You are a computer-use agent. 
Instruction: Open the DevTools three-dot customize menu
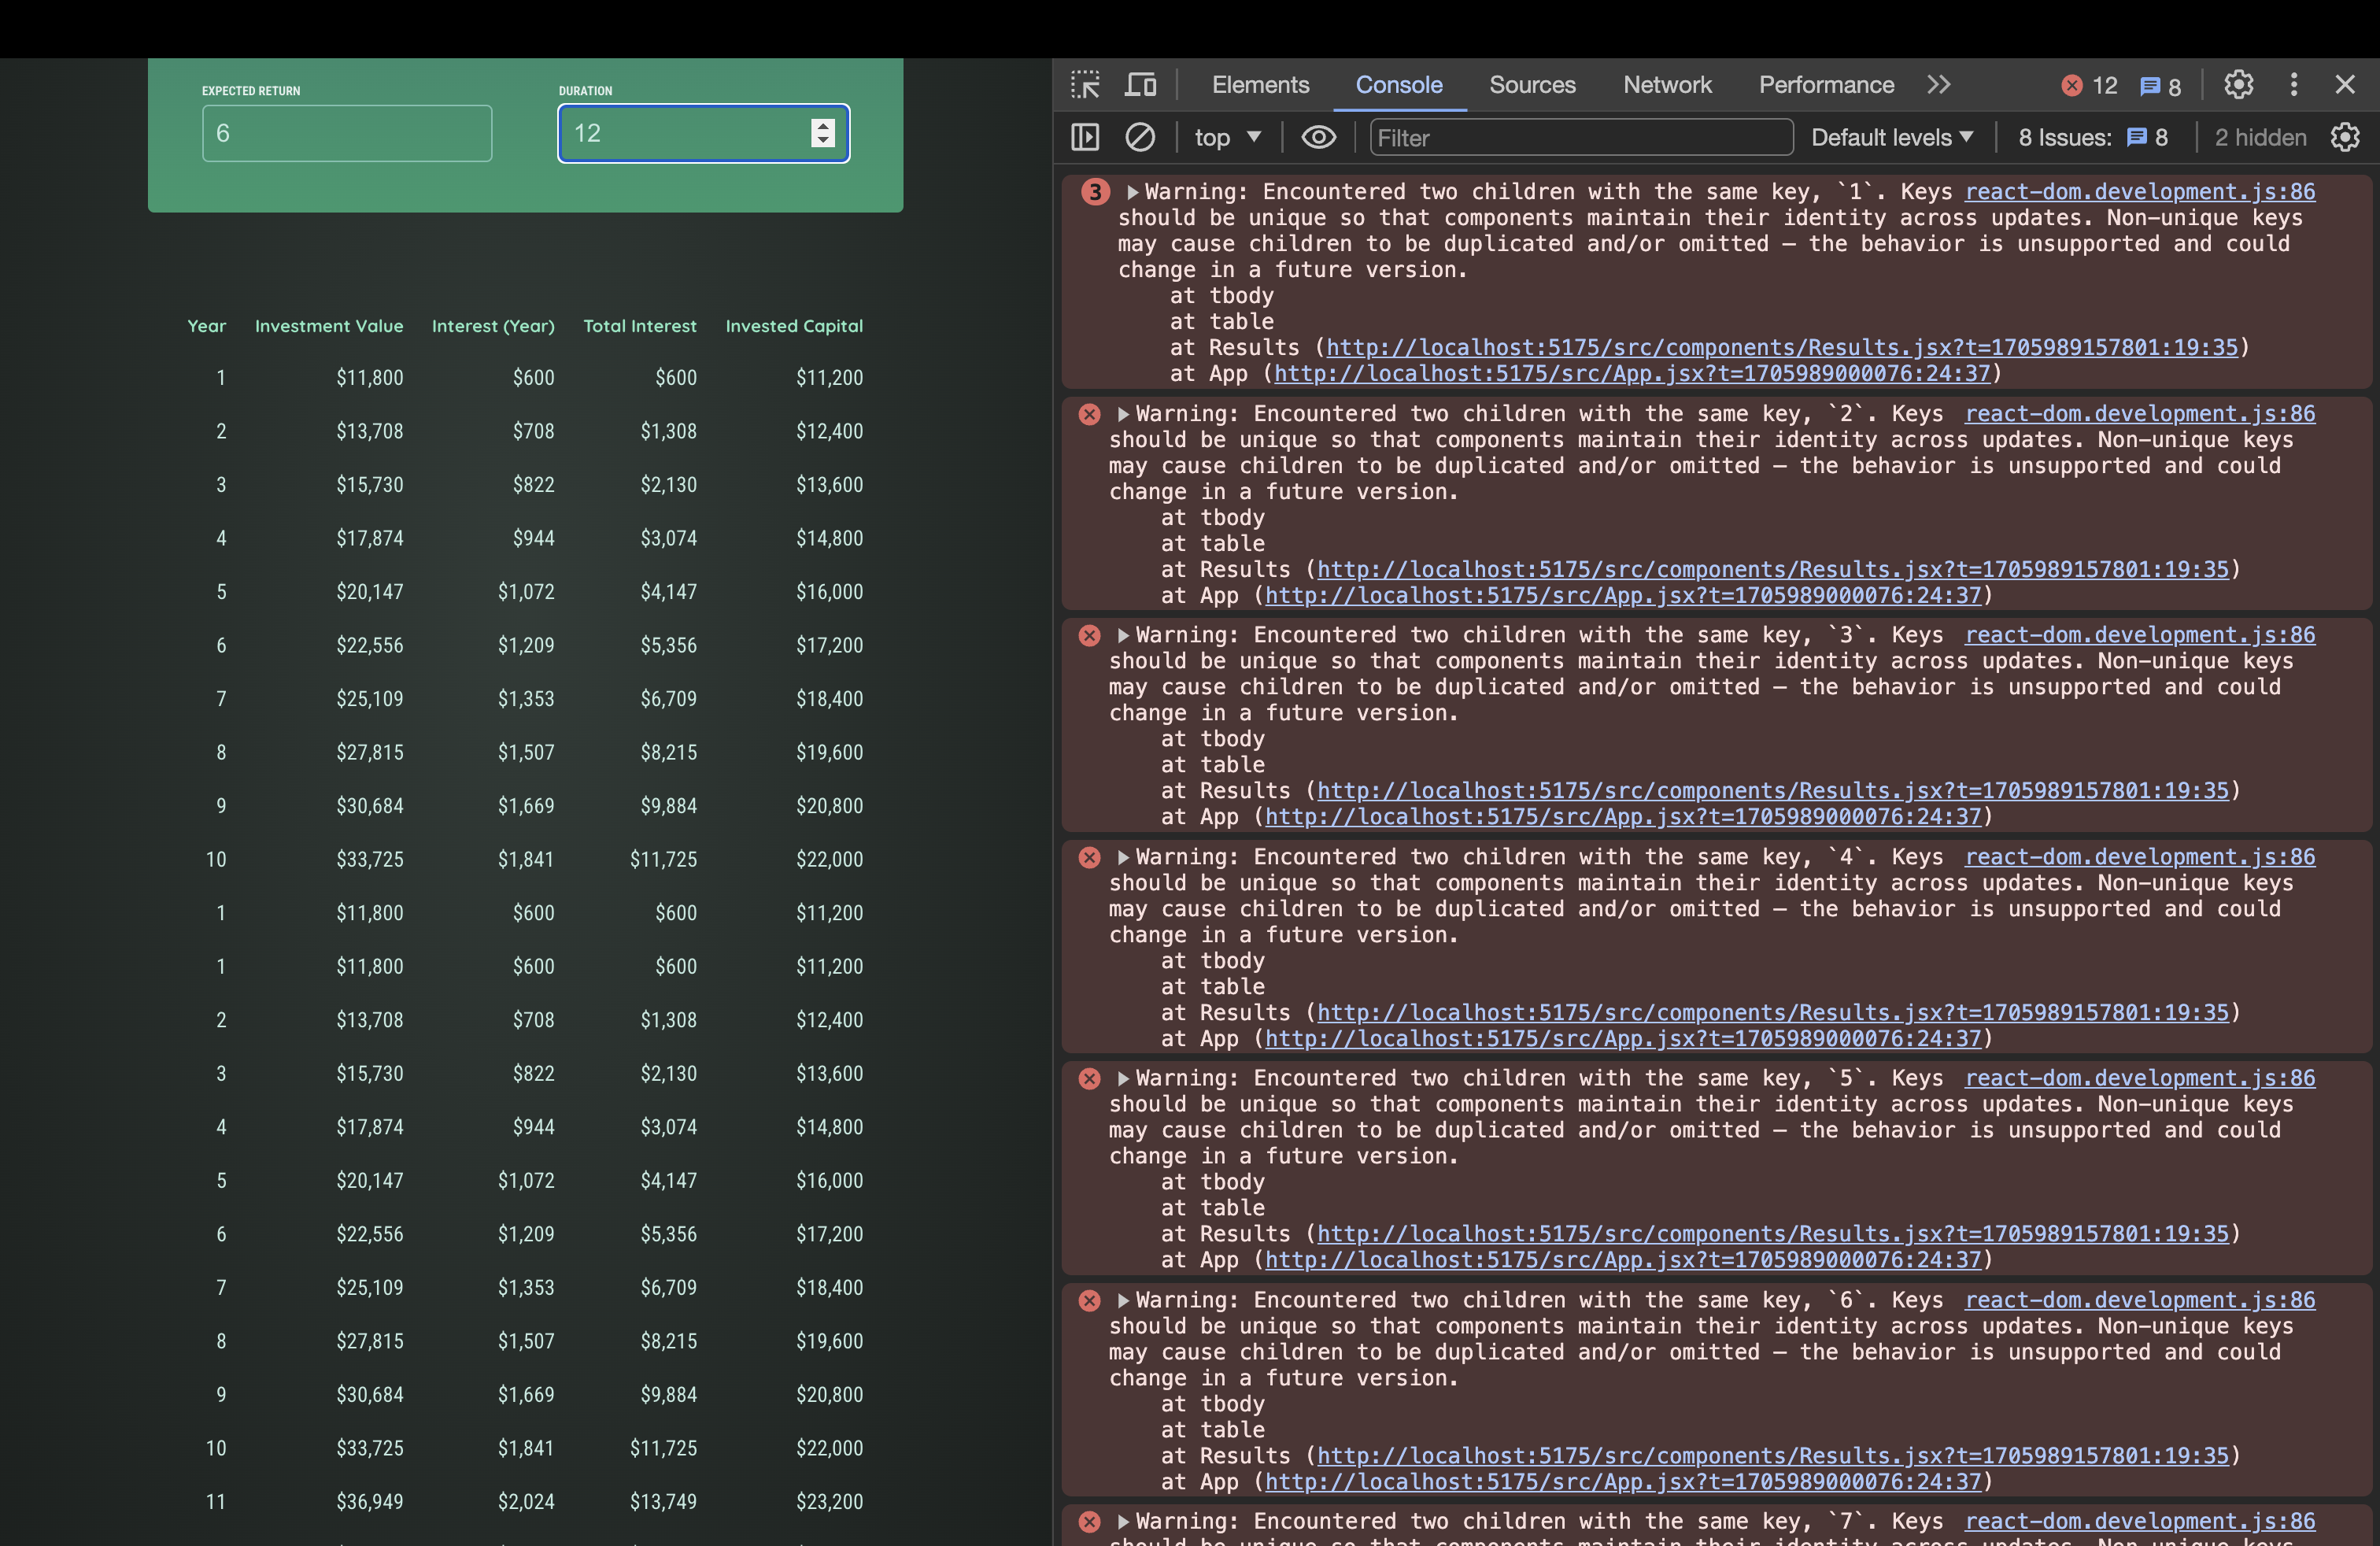[x=2294, y=85]
